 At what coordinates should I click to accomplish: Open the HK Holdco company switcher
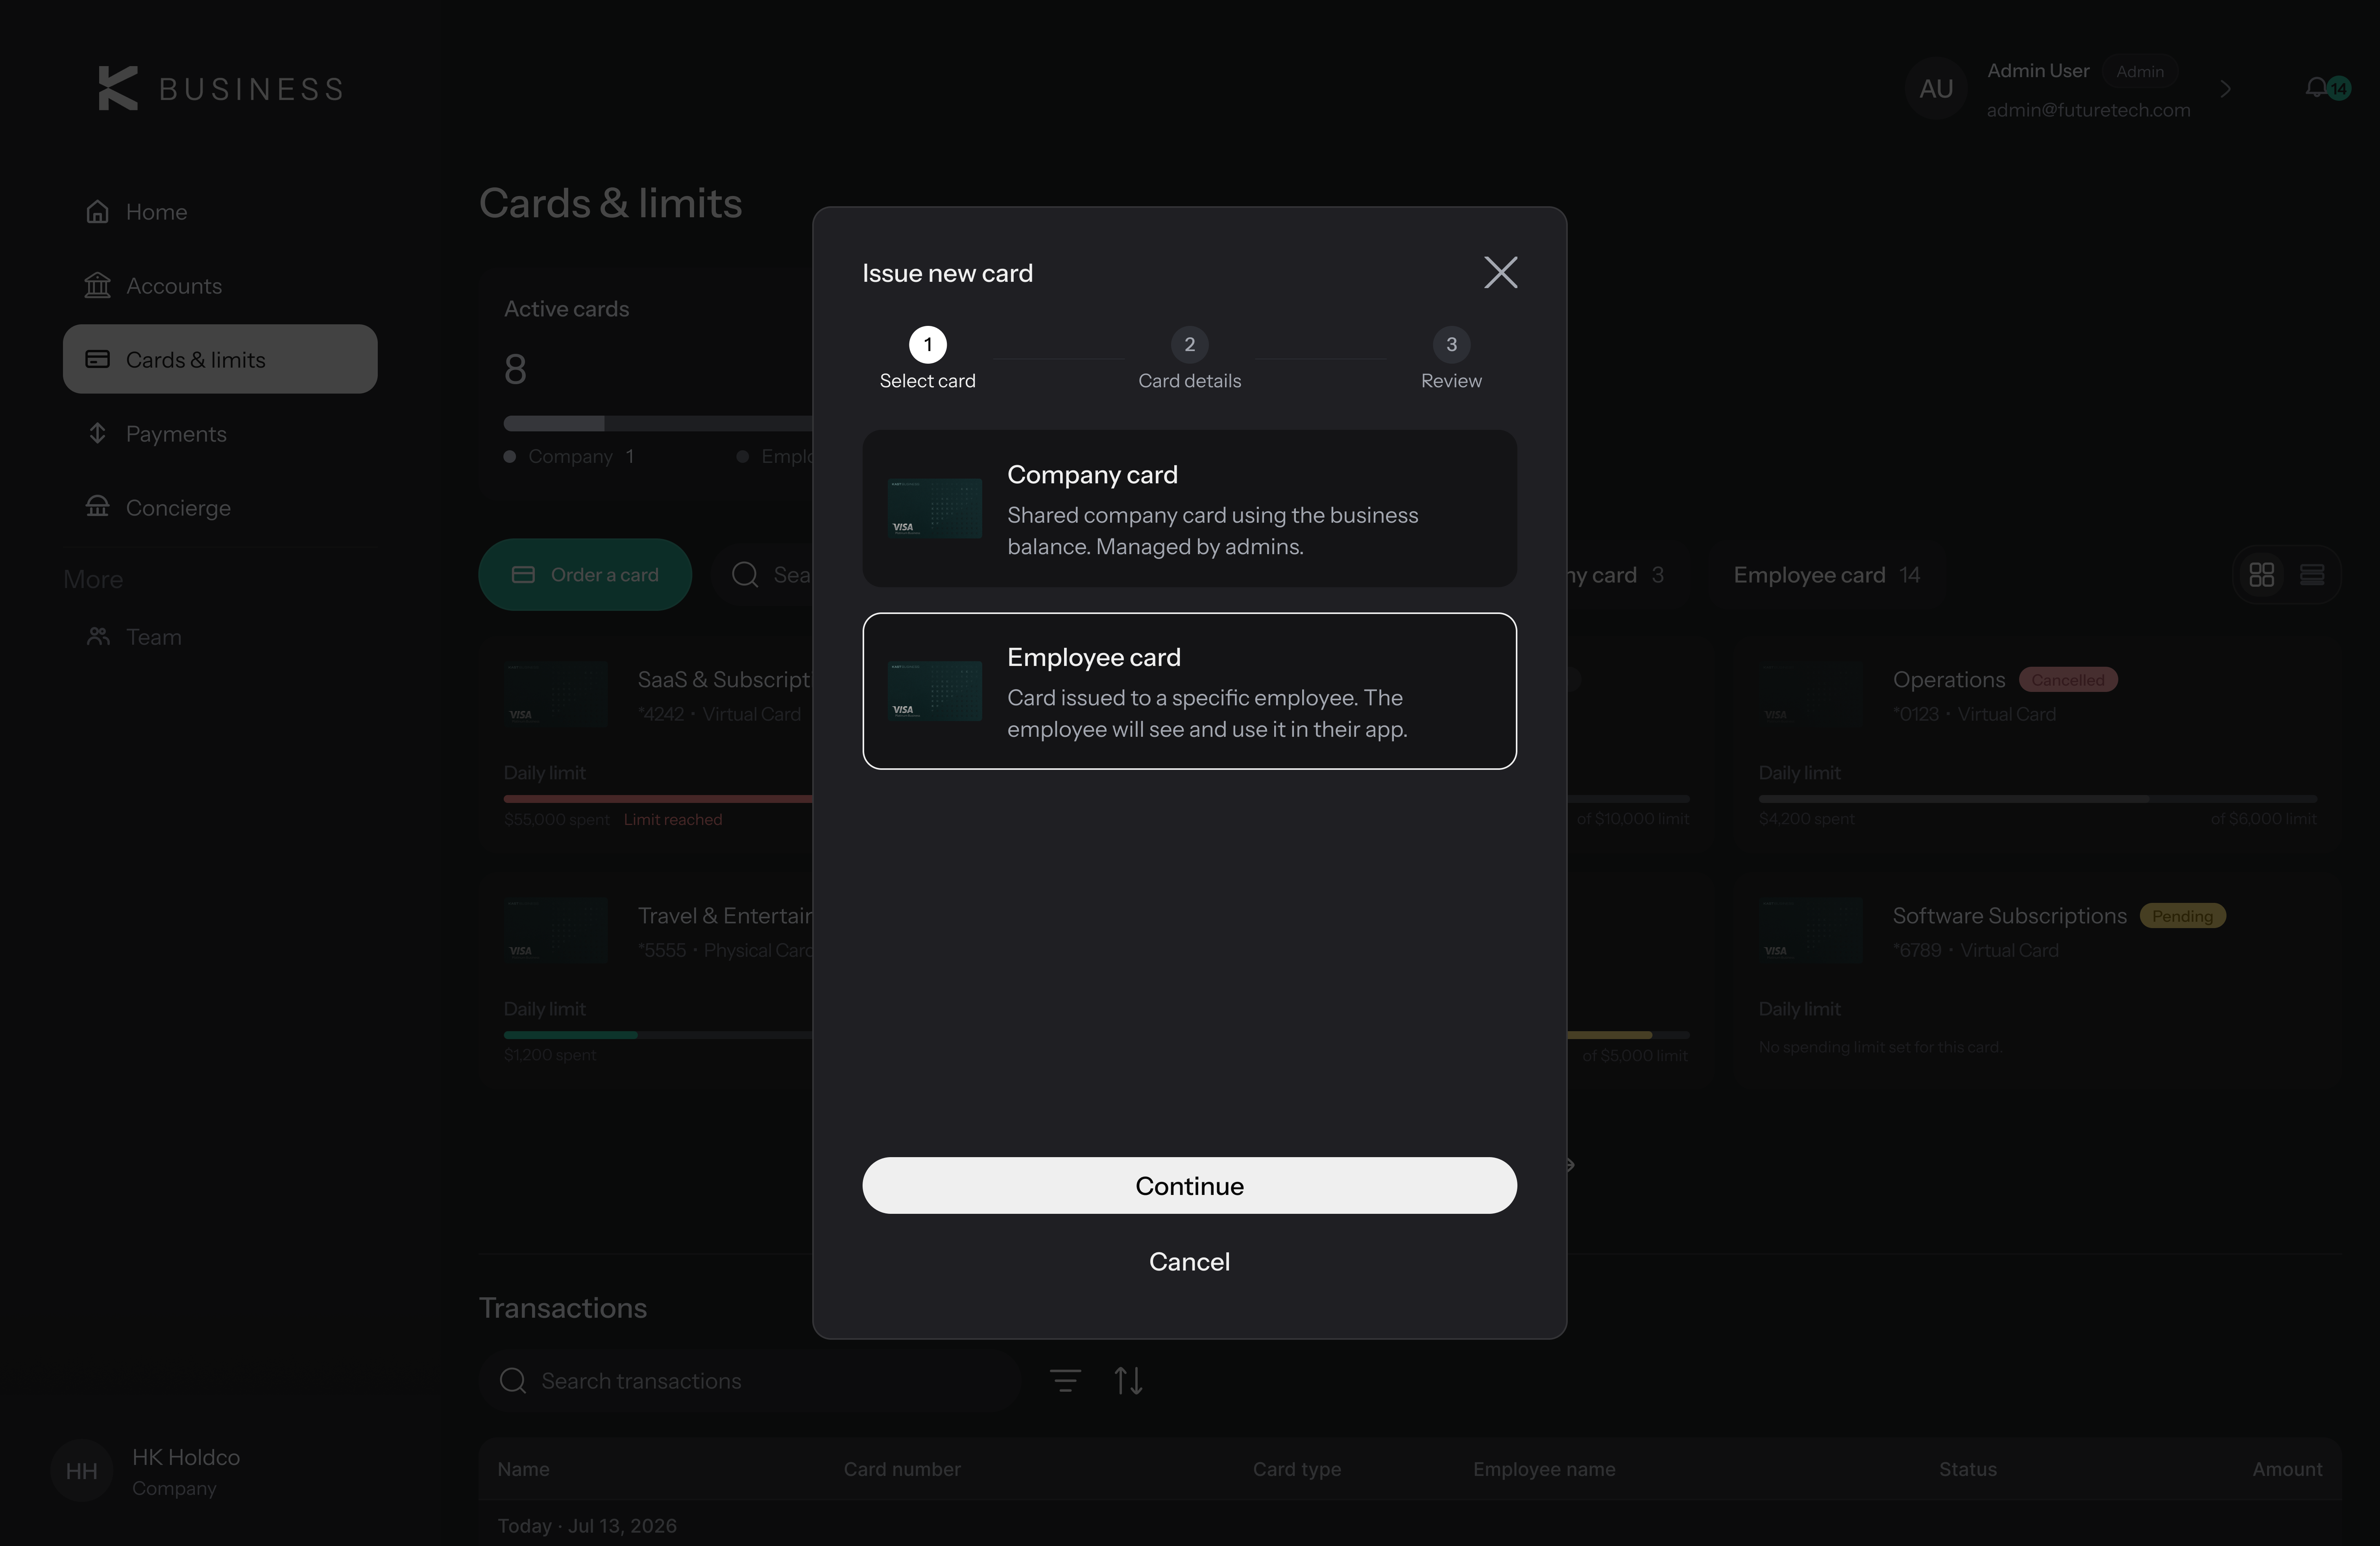[146, 1471]
